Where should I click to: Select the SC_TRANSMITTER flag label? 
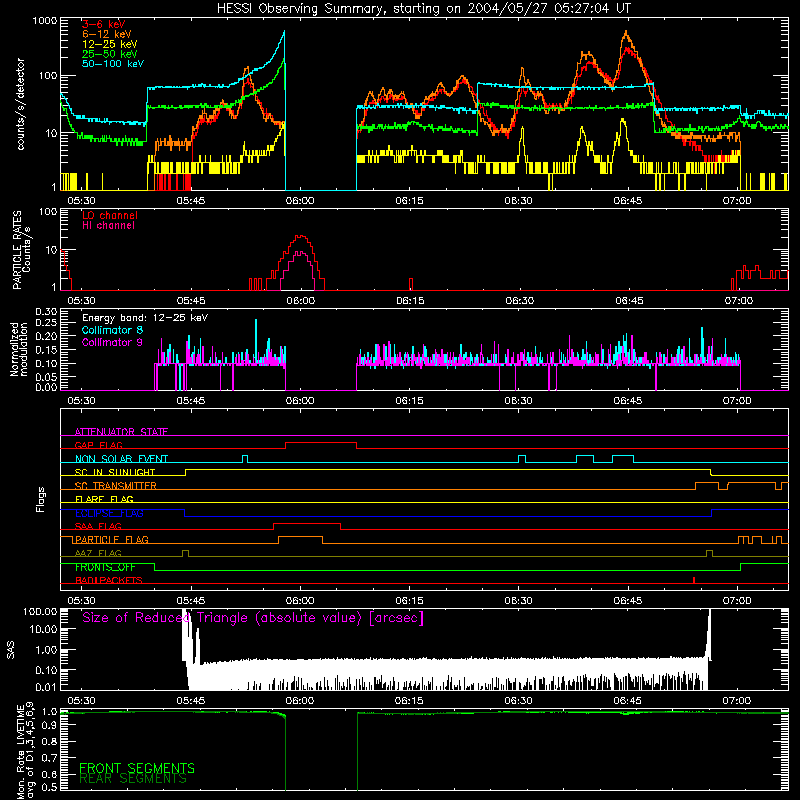coord(116,486)
